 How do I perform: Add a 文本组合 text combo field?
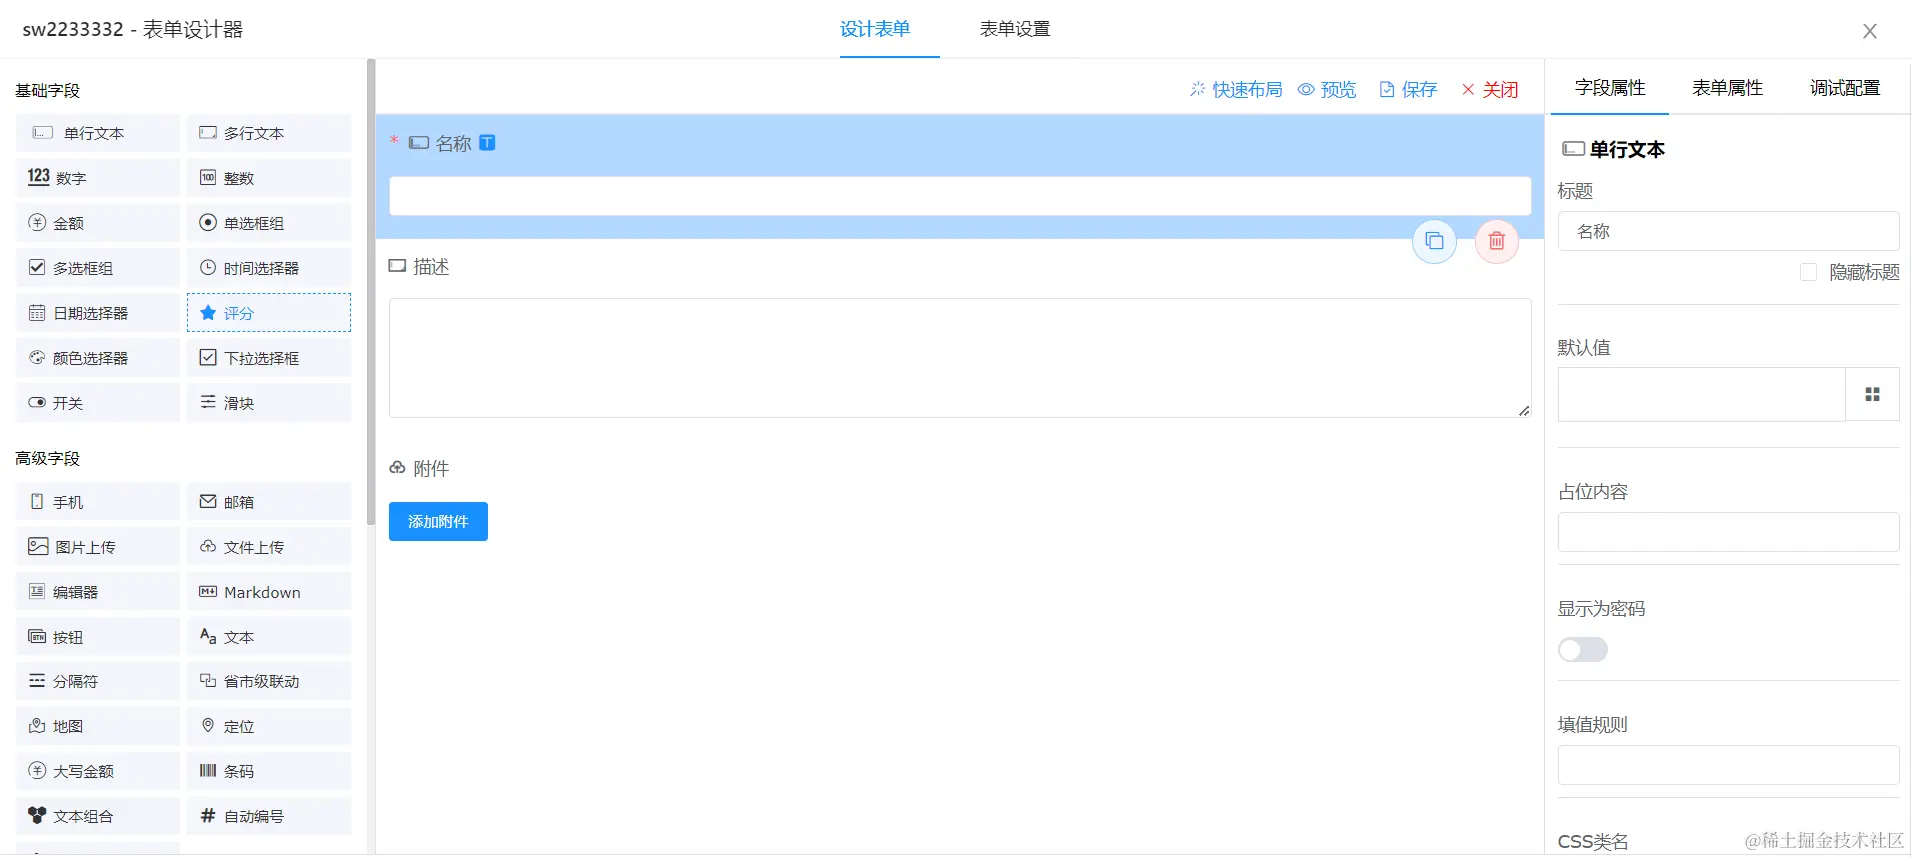pos(98,816)
